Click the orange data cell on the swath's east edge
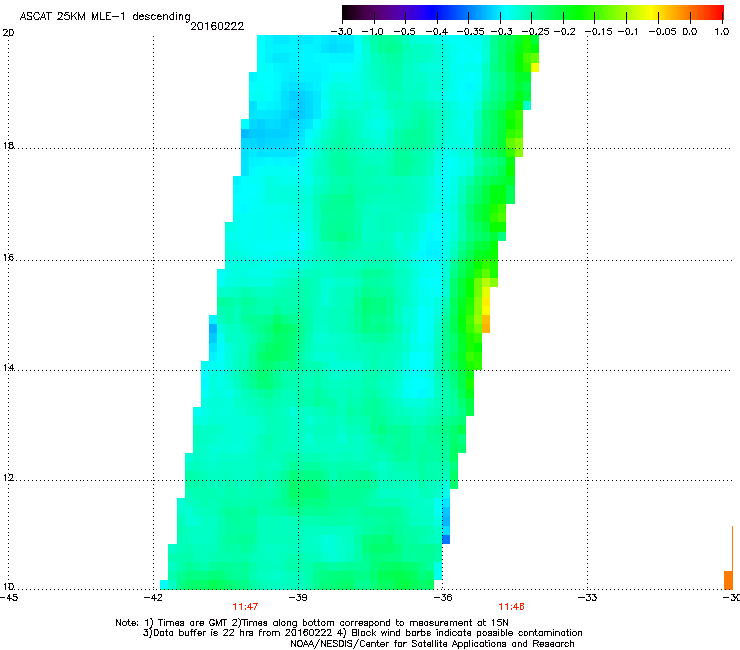Screen dimensions: 740x650 point(486,324)
